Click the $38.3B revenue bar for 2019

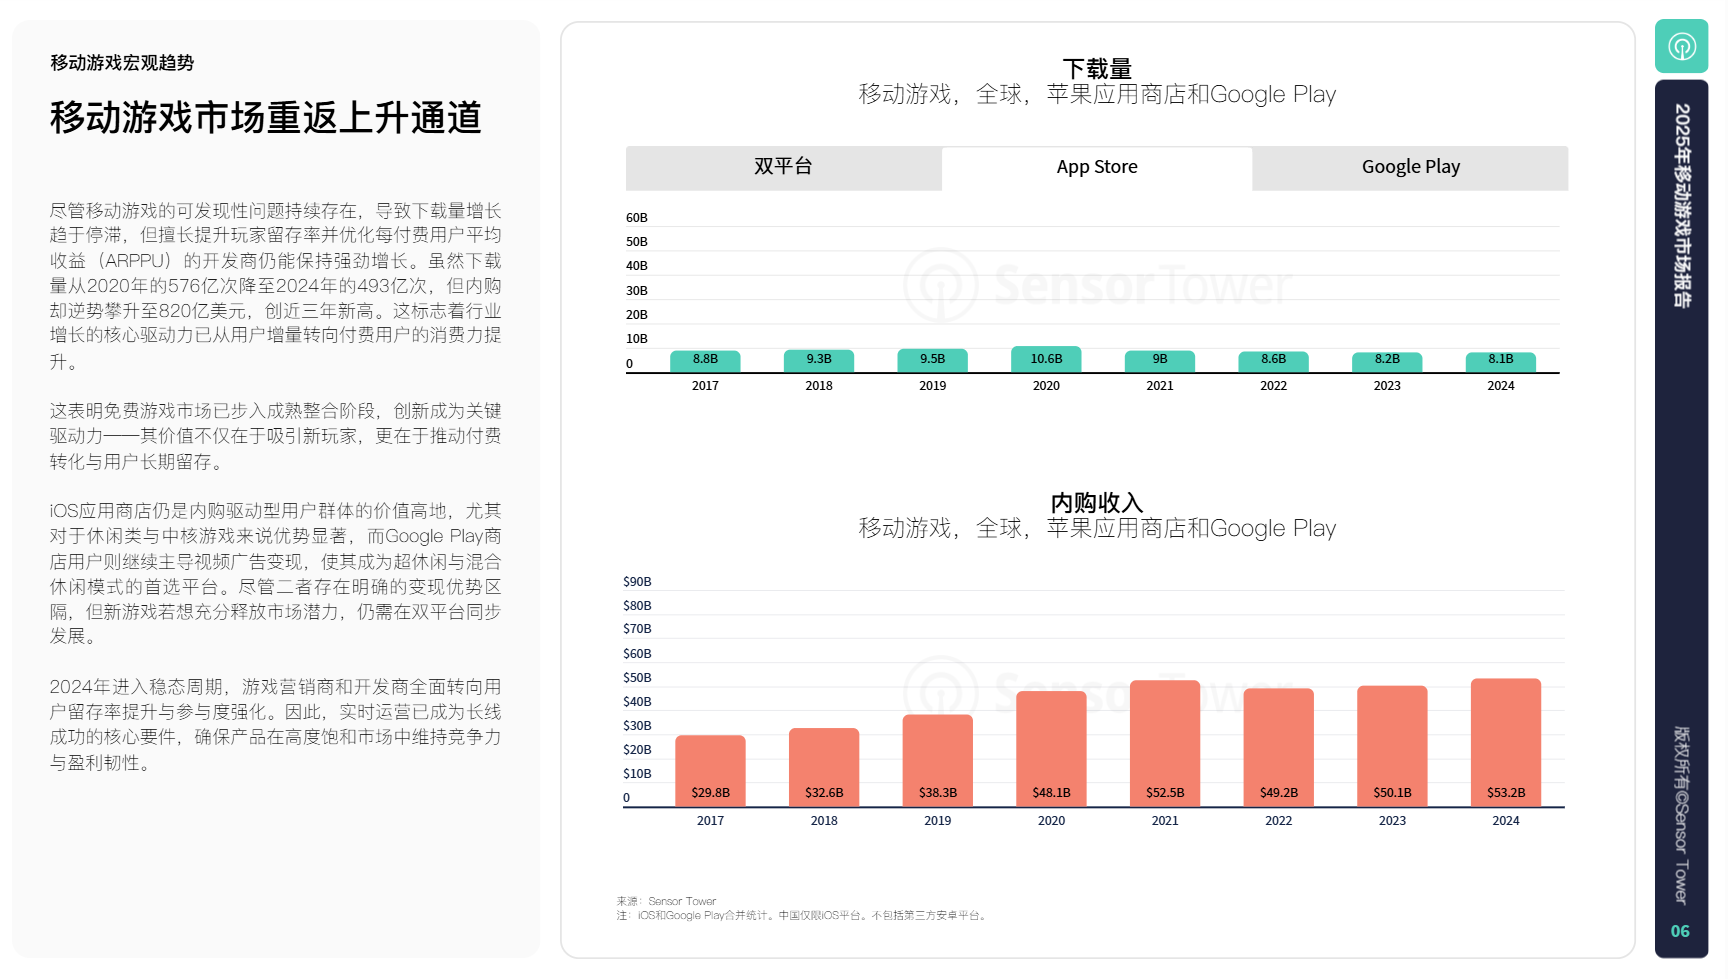[937, 759]
